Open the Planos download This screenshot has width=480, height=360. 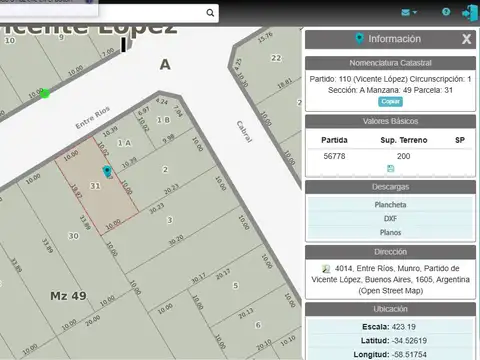tap(390, 232)
